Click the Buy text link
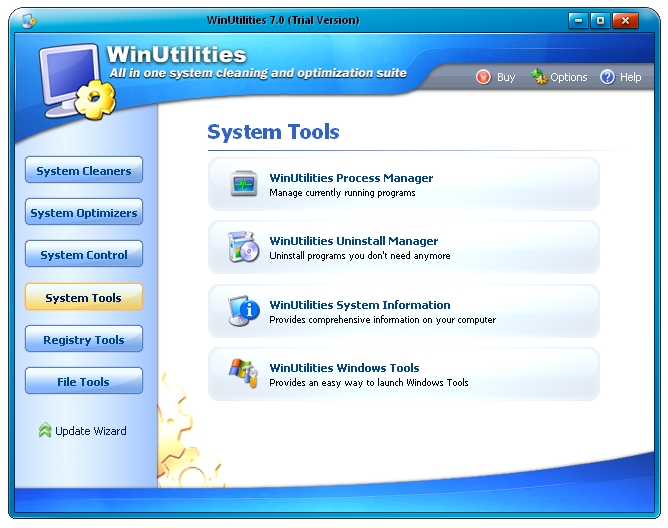Image resolution: width=668 pixels, height=528 pixels. point(506,78)
